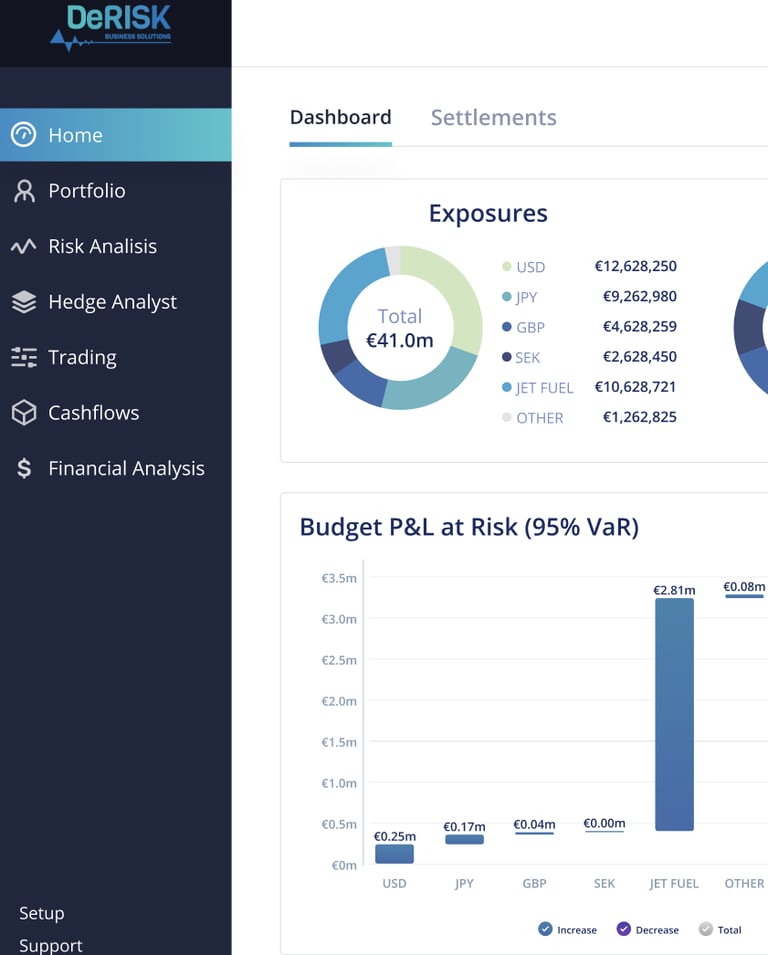768x955 pixels.
Task: Switch to the Settlements tab
Action: pos(493,117)
